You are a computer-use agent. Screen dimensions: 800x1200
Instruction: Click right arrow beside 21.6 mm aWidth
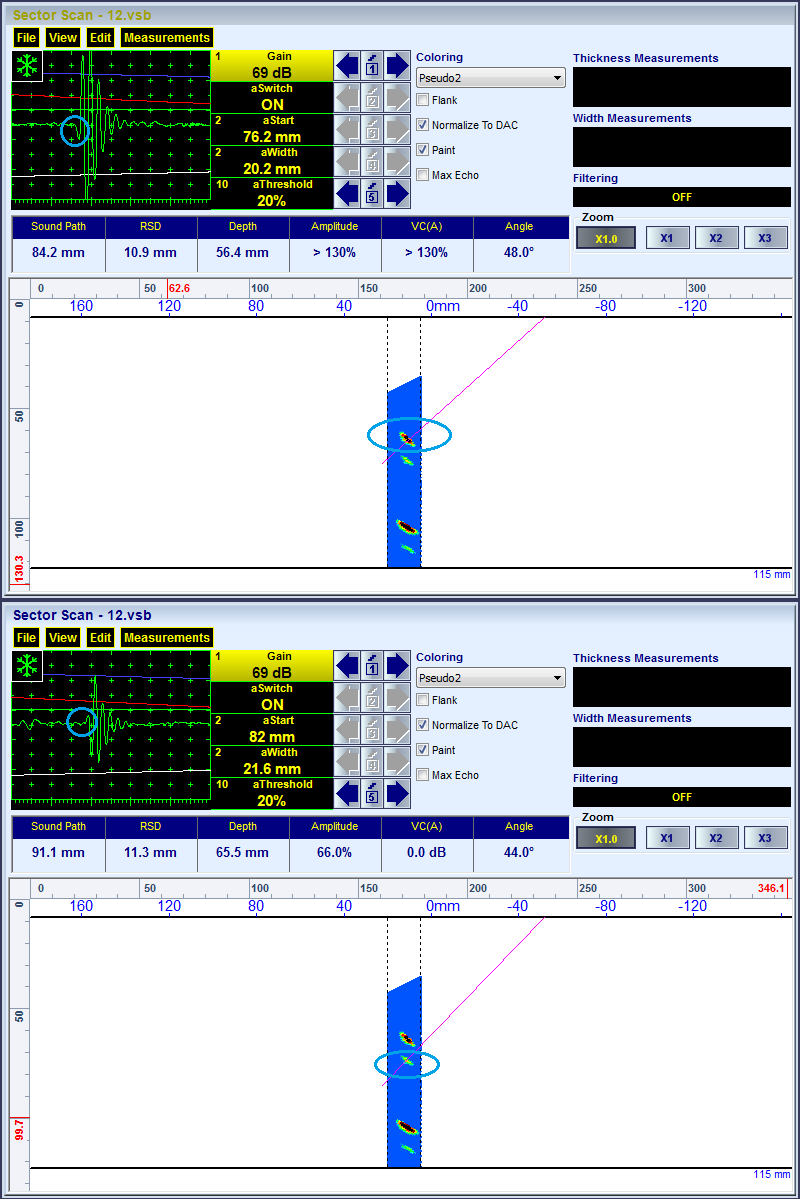coord(398,761)
